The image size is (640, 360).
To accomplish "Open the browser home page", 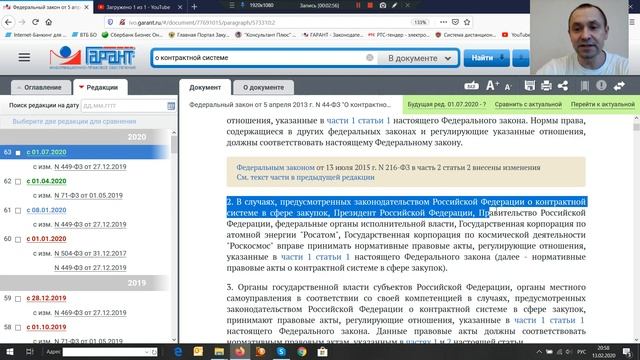I will [x=49, y=22].
